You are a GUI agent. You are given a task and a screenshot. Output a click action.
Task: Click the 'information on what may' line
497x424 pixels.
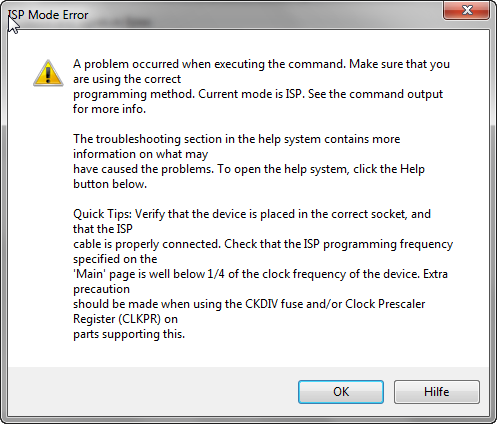point(141,154)
